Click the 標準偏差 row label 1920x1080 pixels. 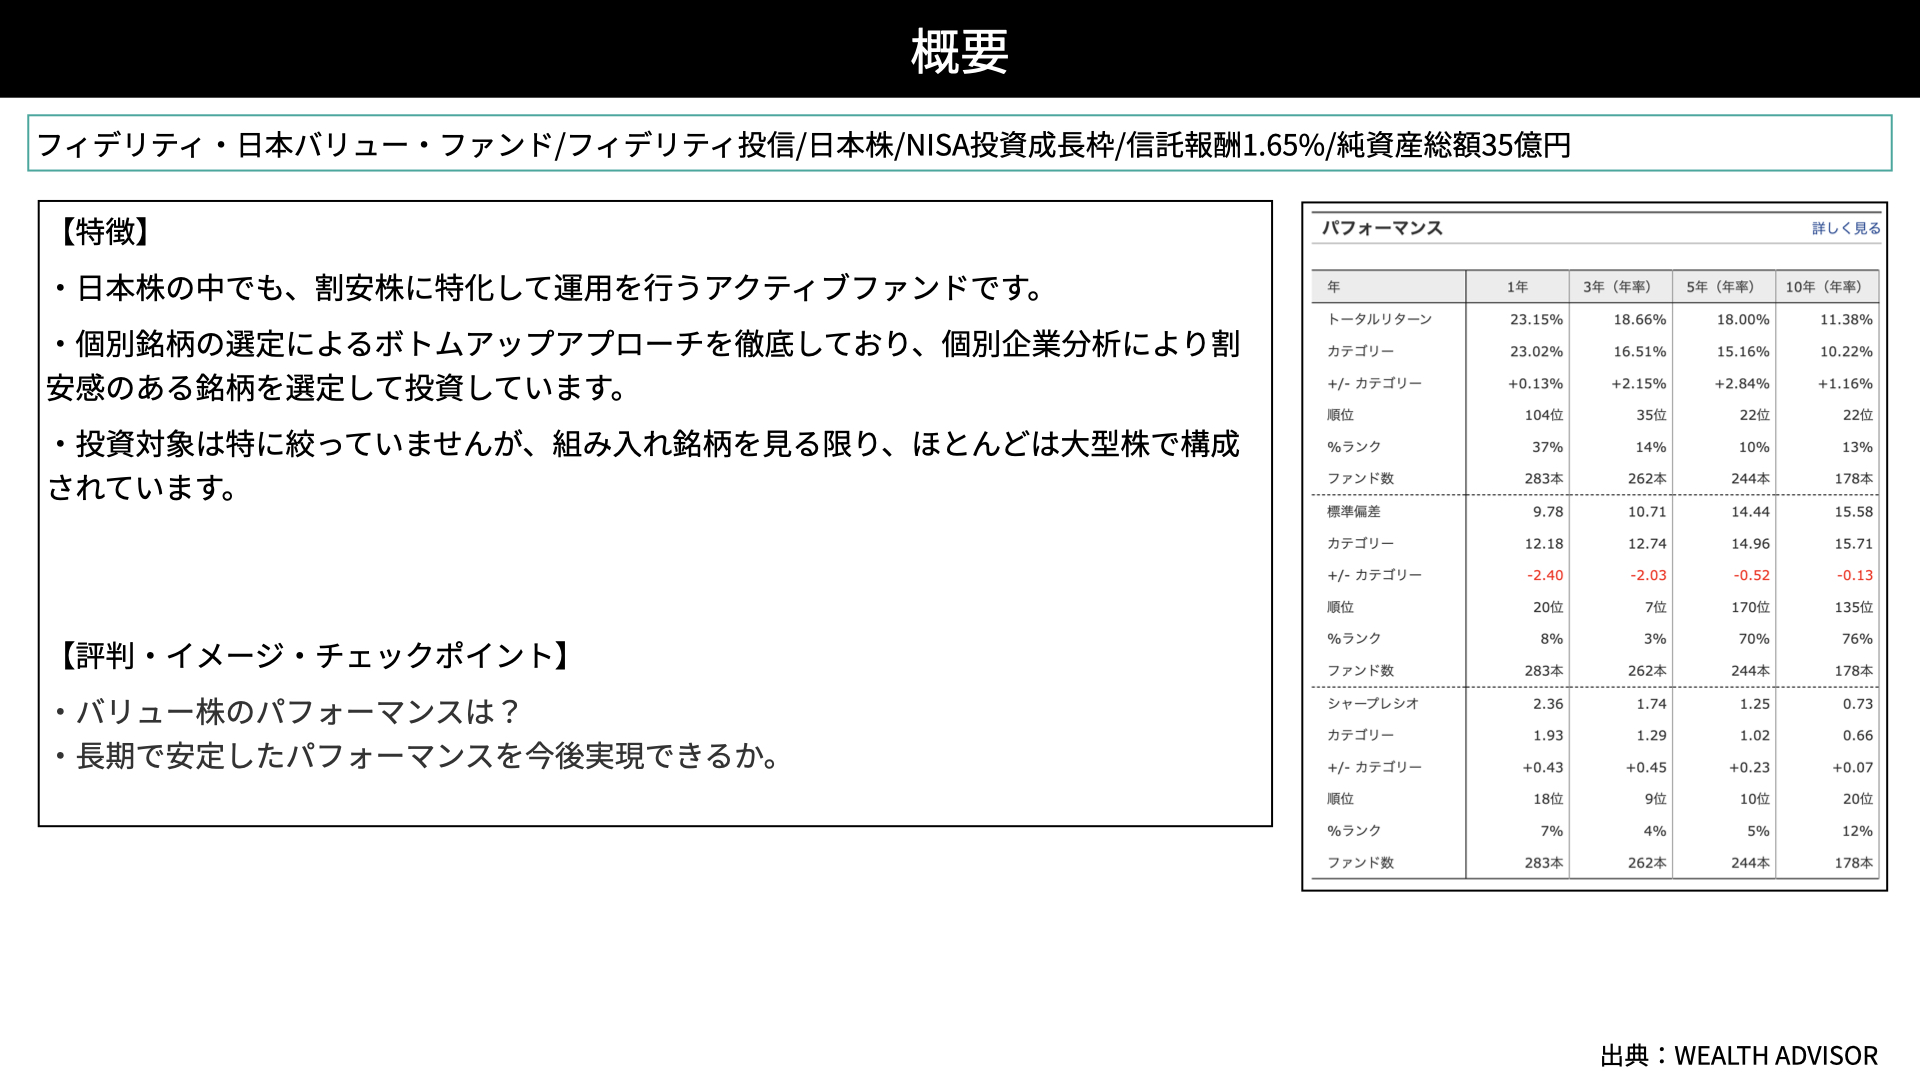pos(1353,511)
